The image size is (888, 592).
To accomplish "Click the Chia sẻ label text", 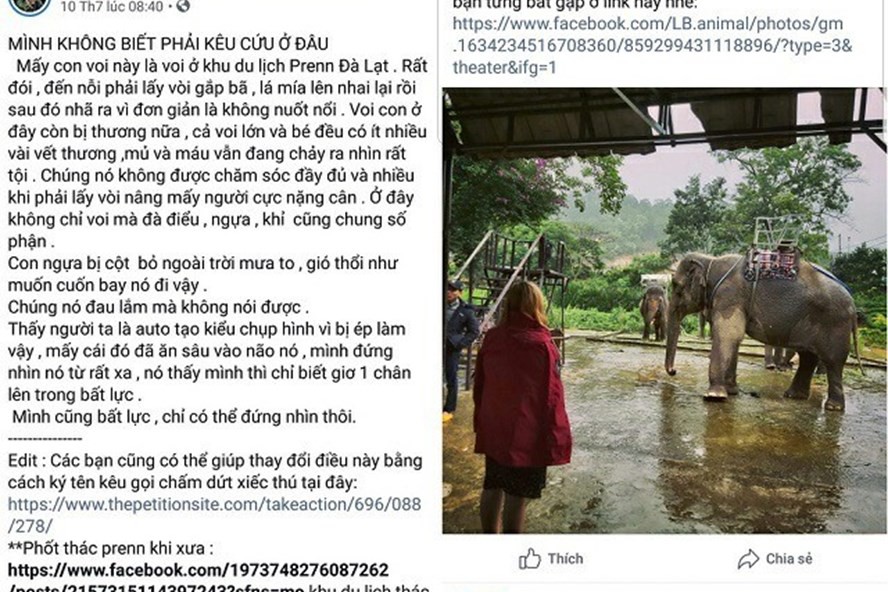I will point(789,559).
